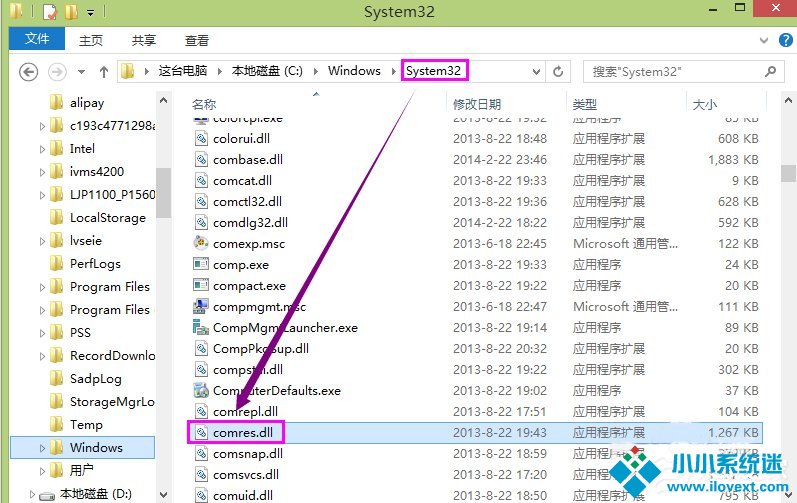Sort by 类型 column header

(584, 104)
